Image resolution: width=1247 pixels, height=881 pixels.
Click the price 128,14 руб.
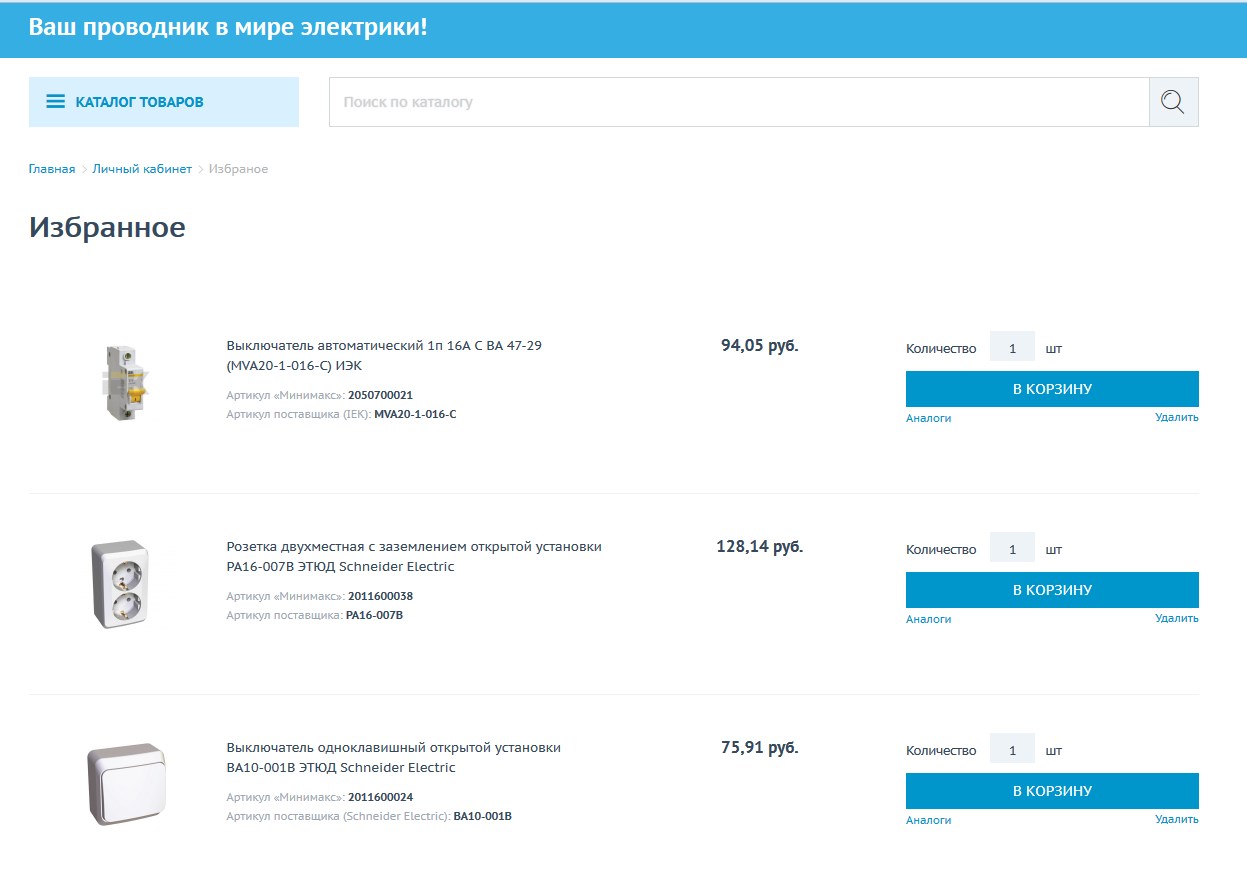(x=760, y=547)
